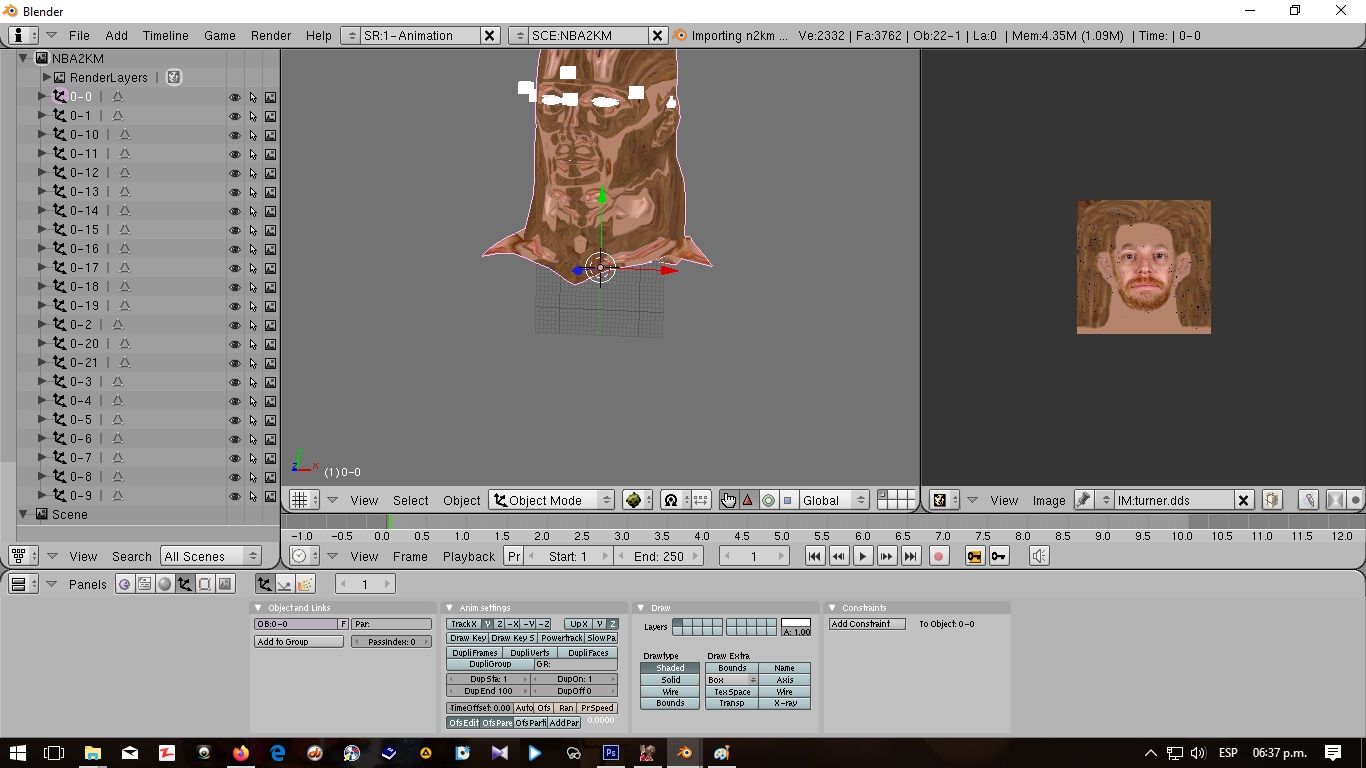The width and height of the screenshot is (1366, 768).
Task: Toggle renderability icon for object 0-9
Action: [270, 496]
